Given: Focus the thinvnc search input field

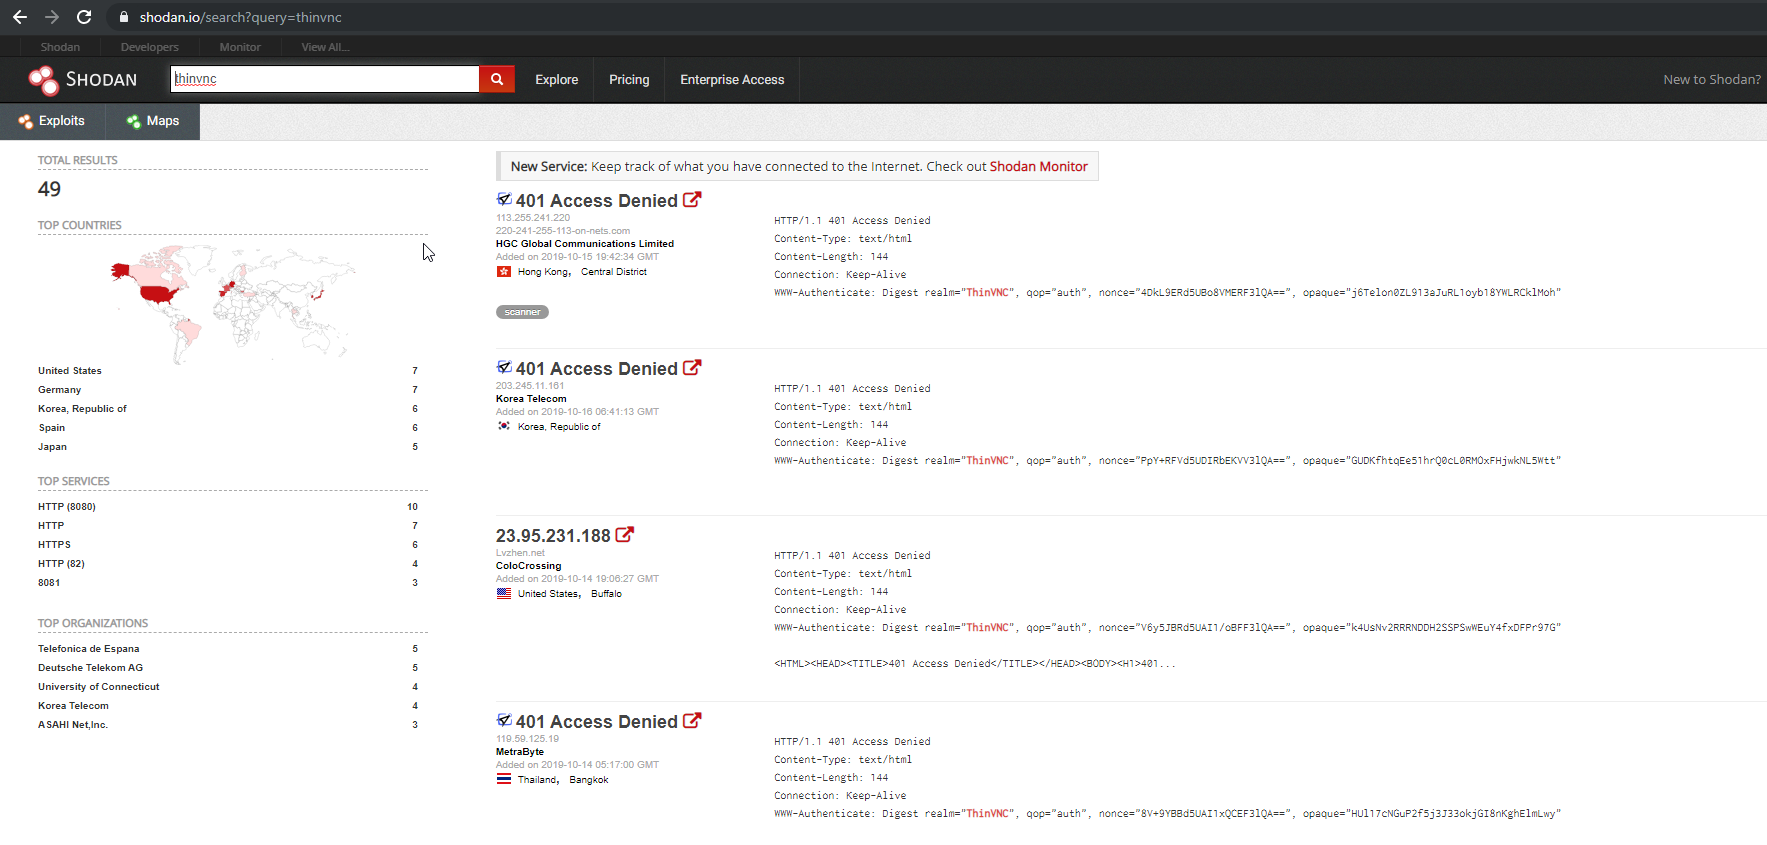Looking at the screenshot, I should pyautogui.click(x=325, y=79).
